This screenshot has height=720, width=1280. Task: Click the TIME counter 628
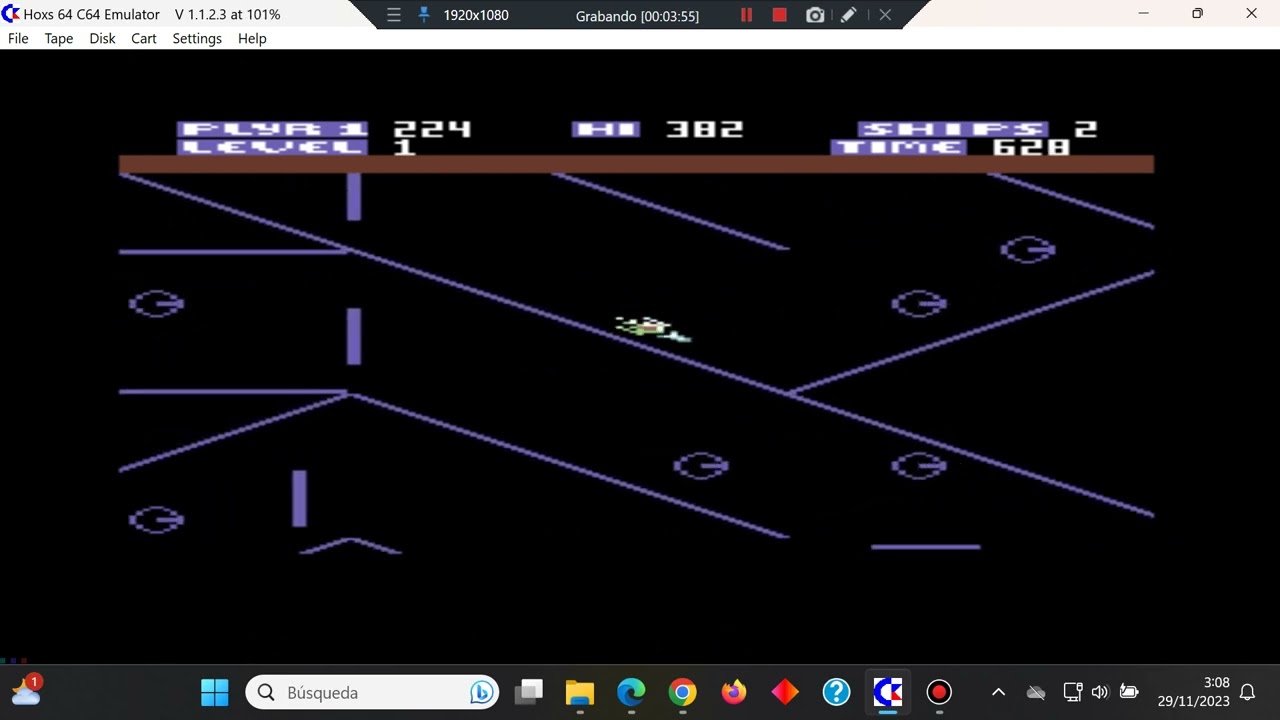click(x=1031, y=147)
